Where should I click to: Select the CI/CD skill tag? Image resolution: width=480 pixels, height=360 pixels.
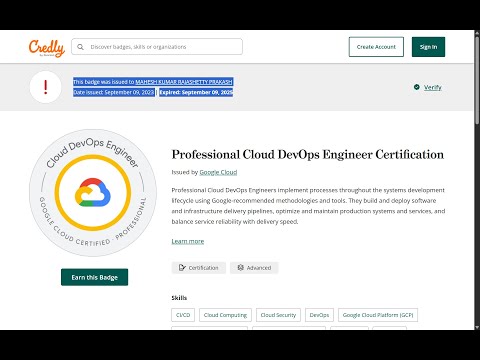(x=183, y=315)
